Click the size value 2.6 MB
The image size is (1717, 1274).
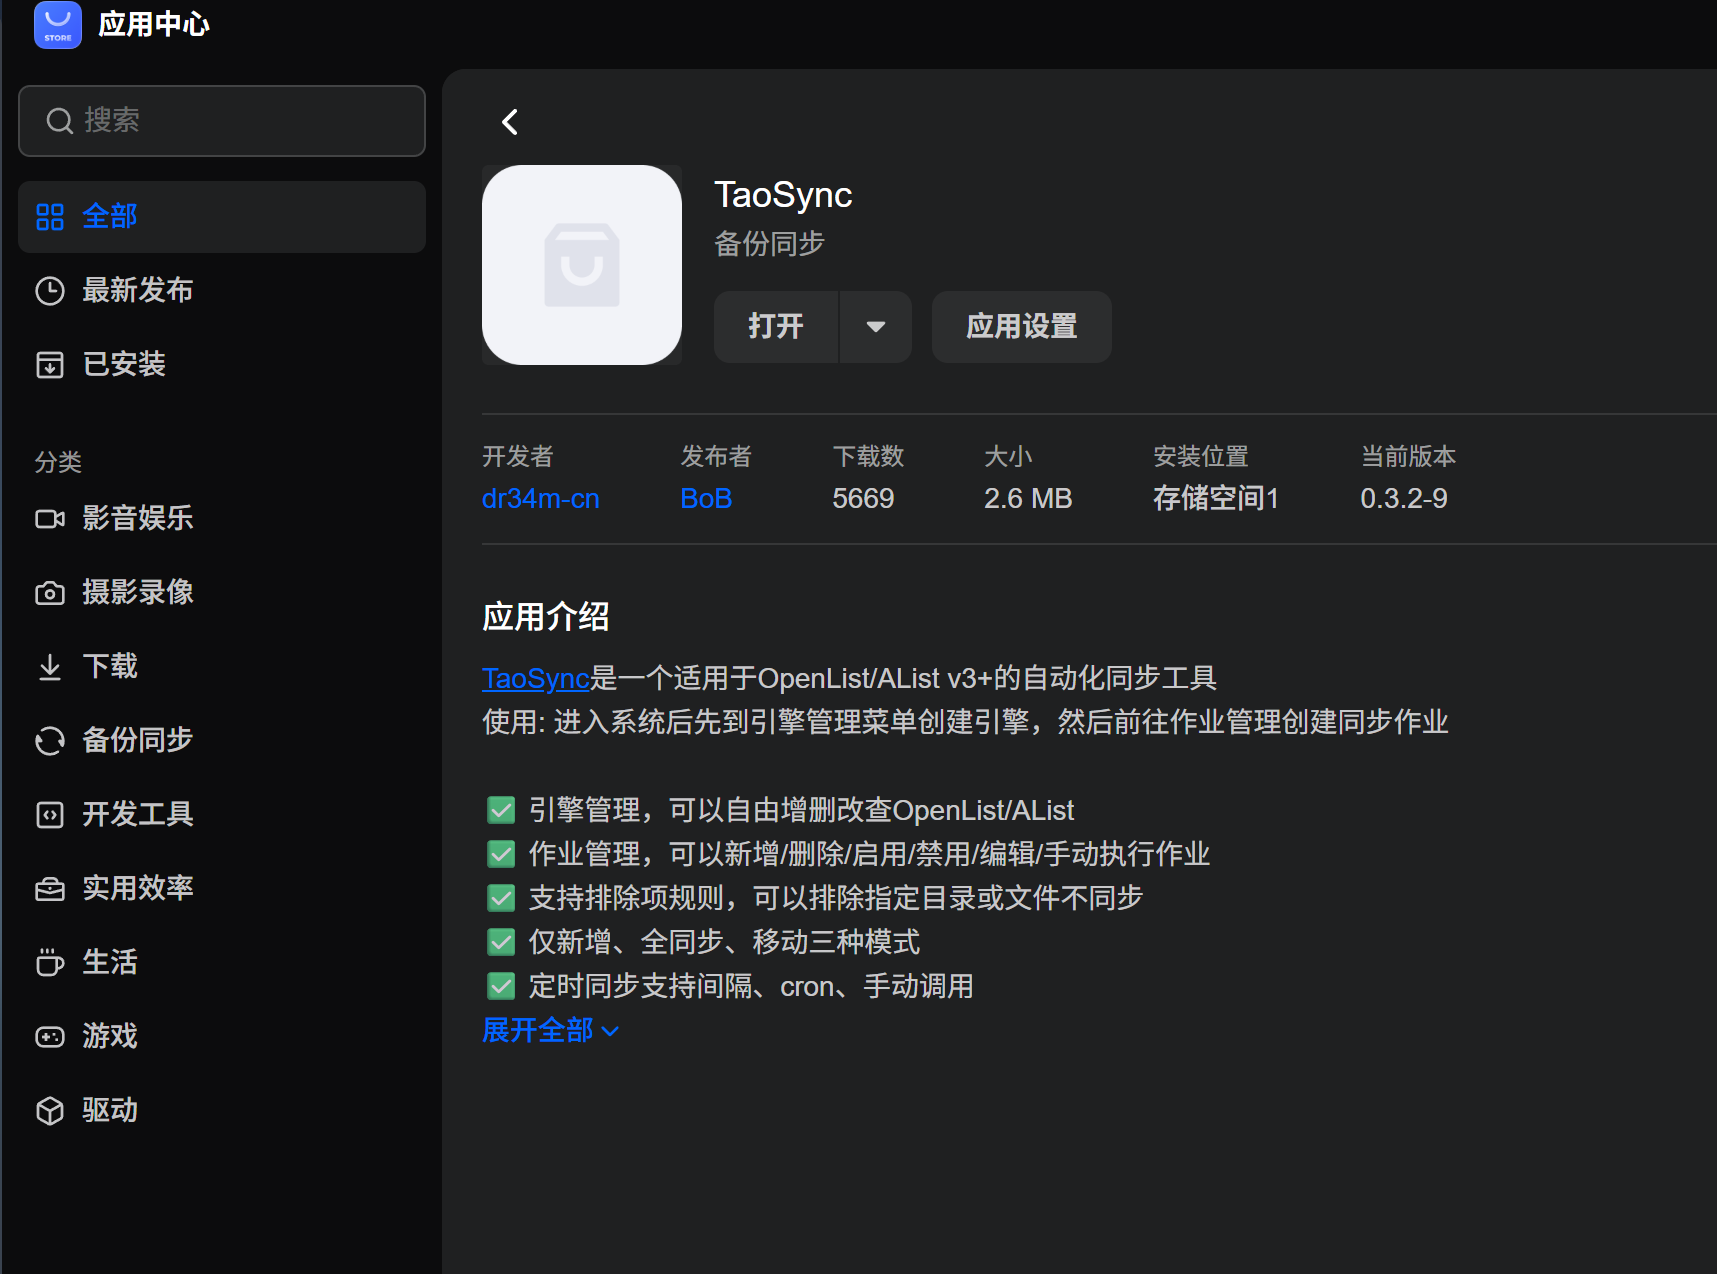point(1028,499)
